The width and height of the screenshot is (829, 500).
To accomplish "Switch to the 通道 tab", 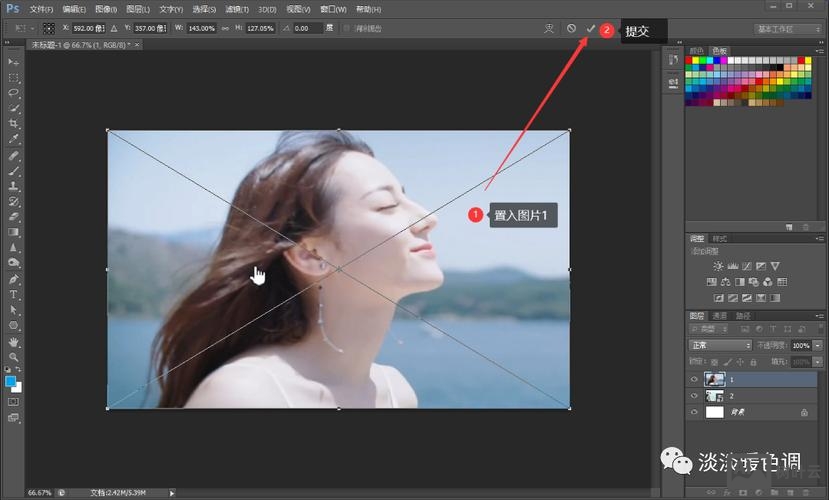I will pos(721,316).
